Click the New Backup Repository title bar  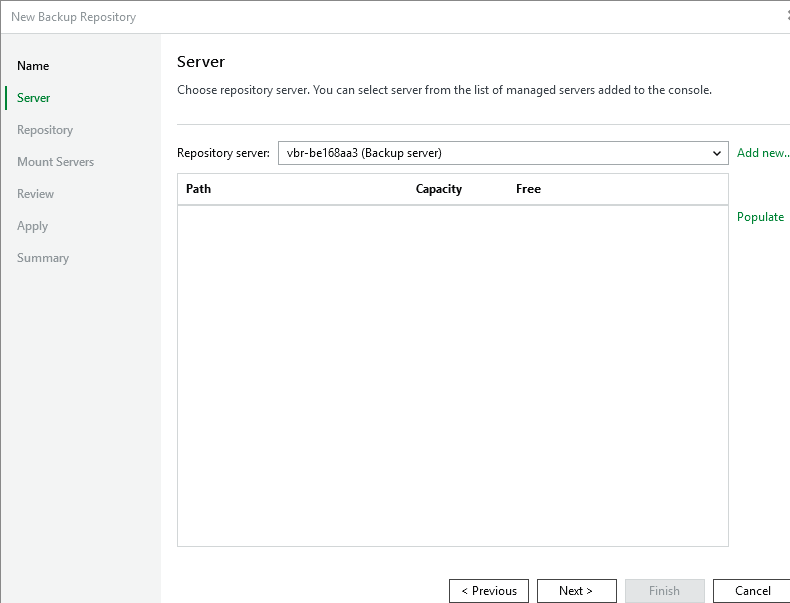coord(300,17)
